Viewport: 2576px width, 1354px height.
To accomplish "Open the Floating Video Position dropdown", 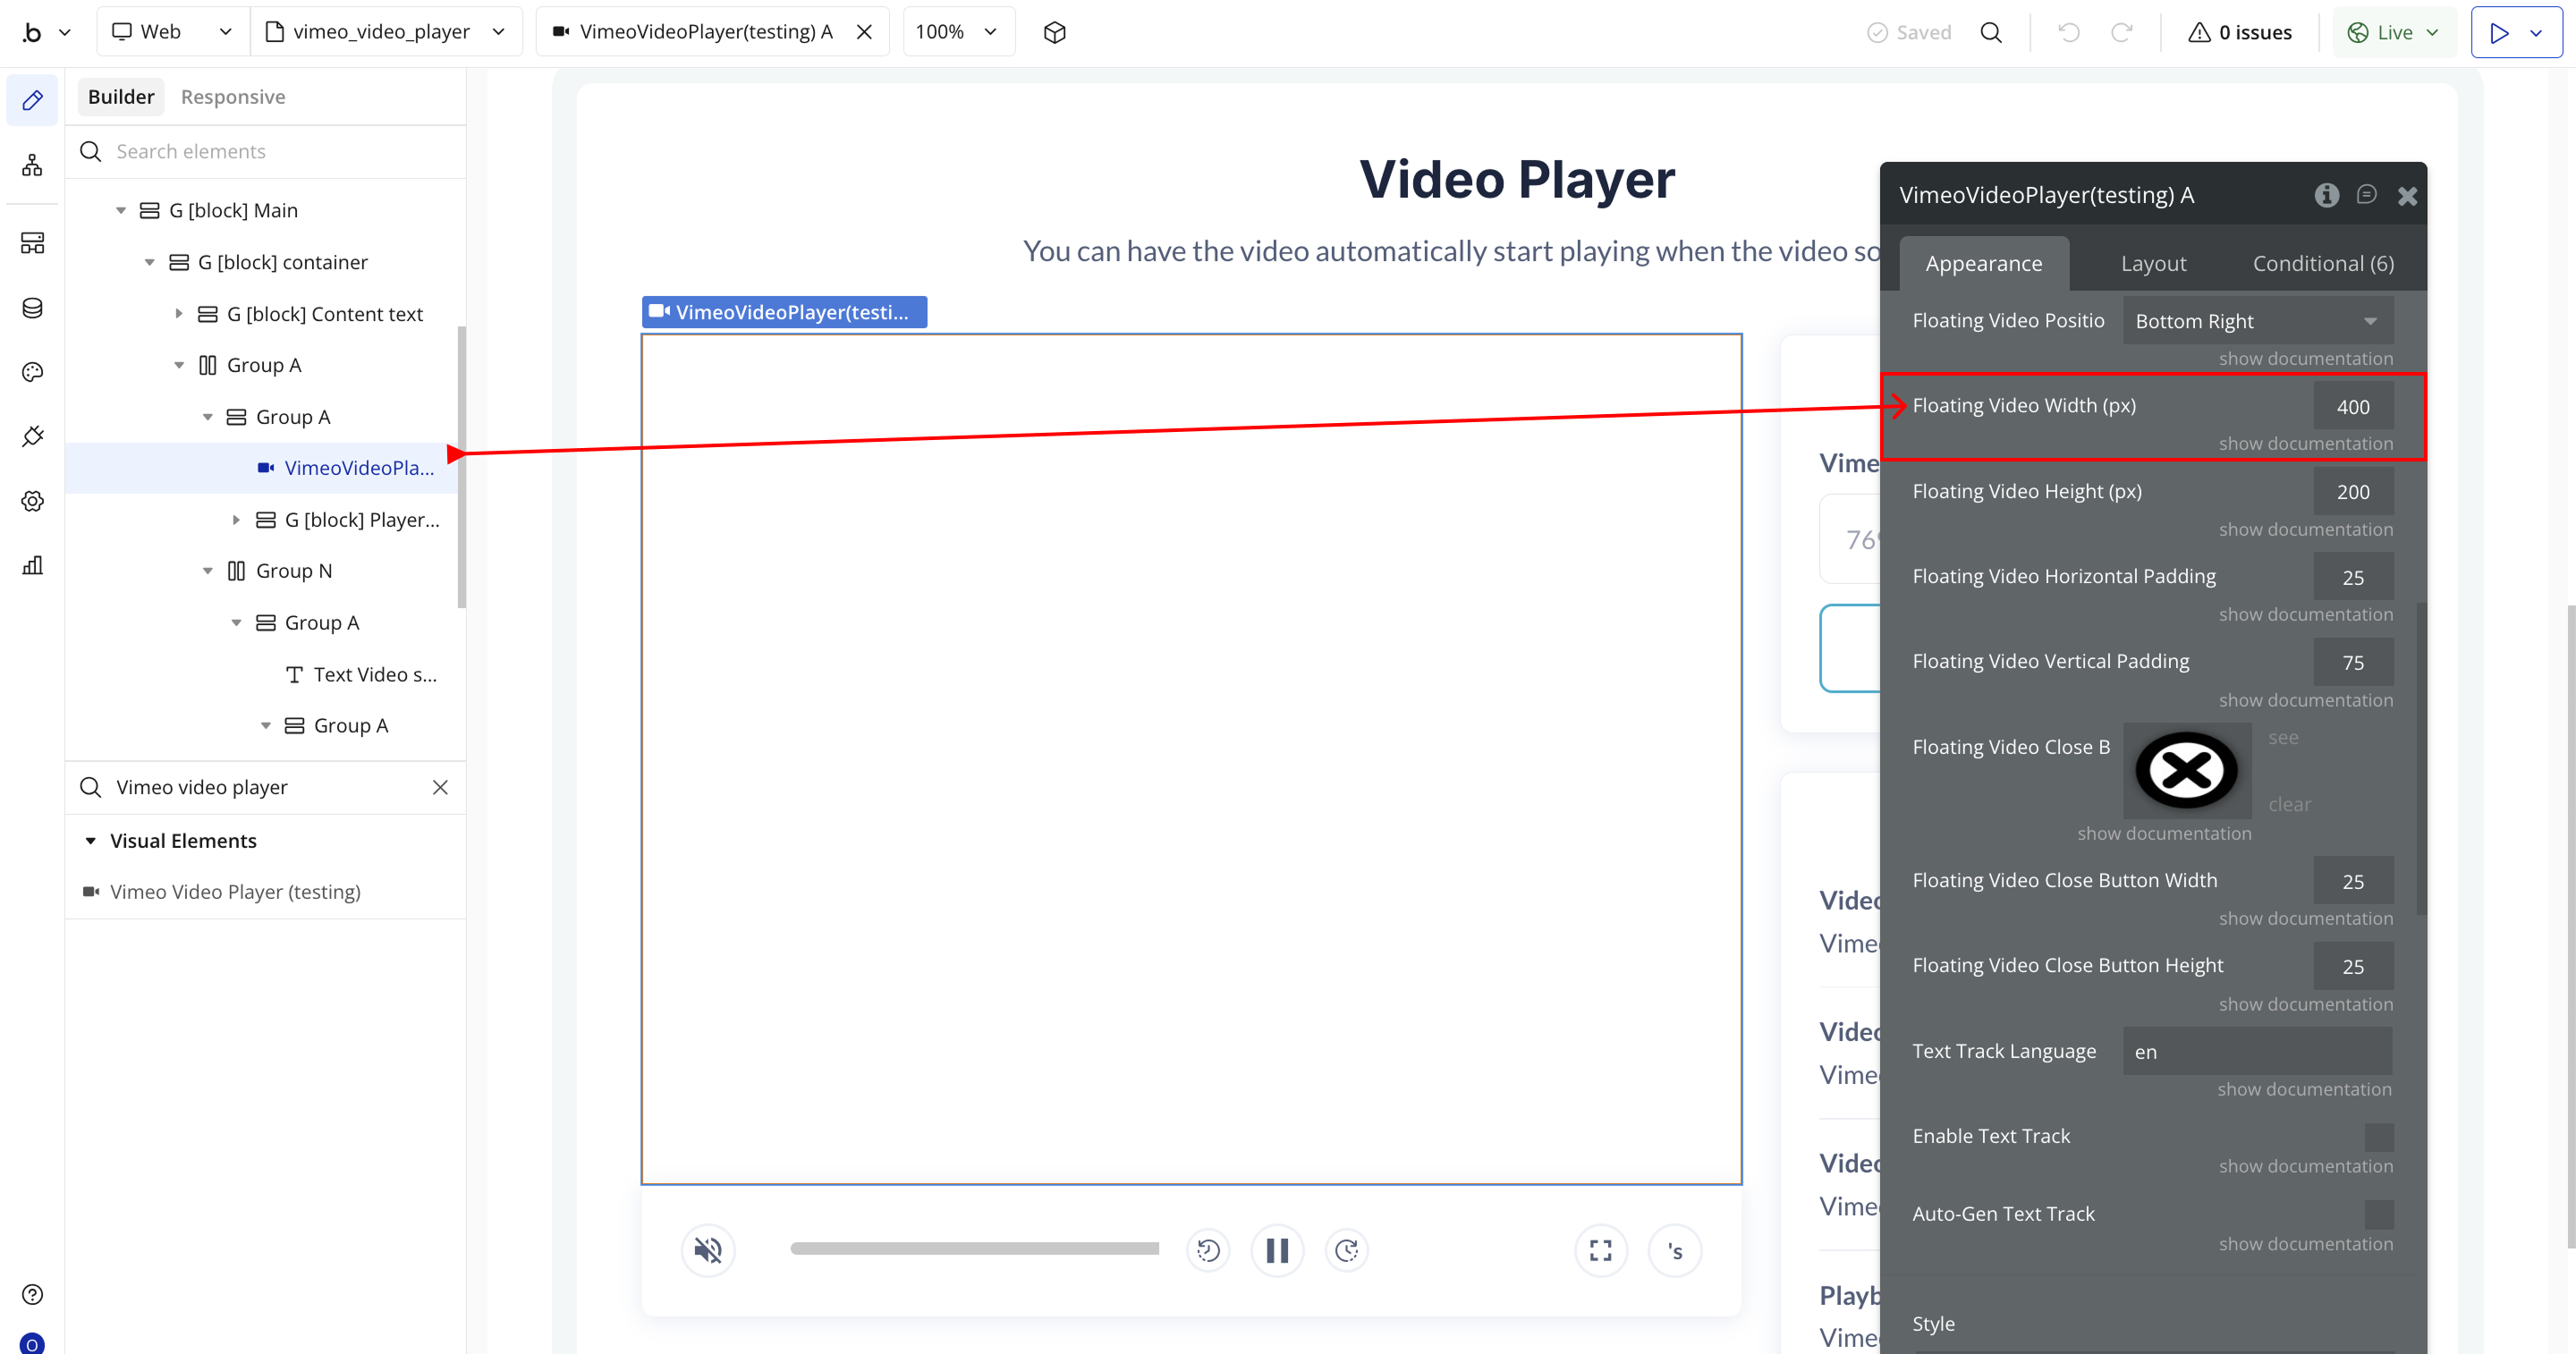I will coord(2257,321).
